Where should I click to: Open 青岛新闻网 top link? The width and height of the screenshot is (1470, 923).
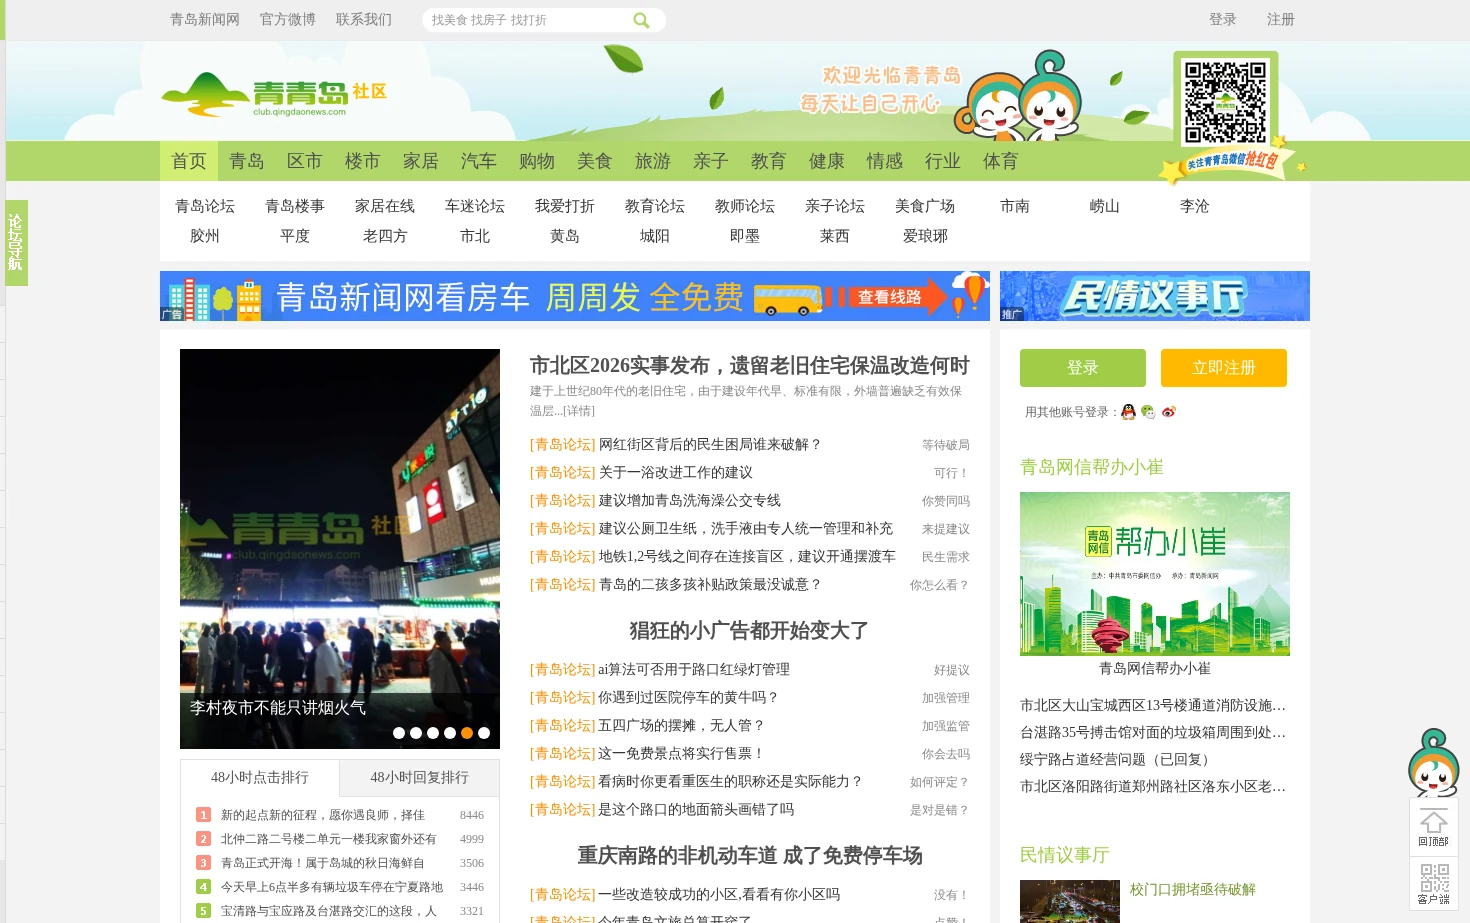(x=205, y=19)
